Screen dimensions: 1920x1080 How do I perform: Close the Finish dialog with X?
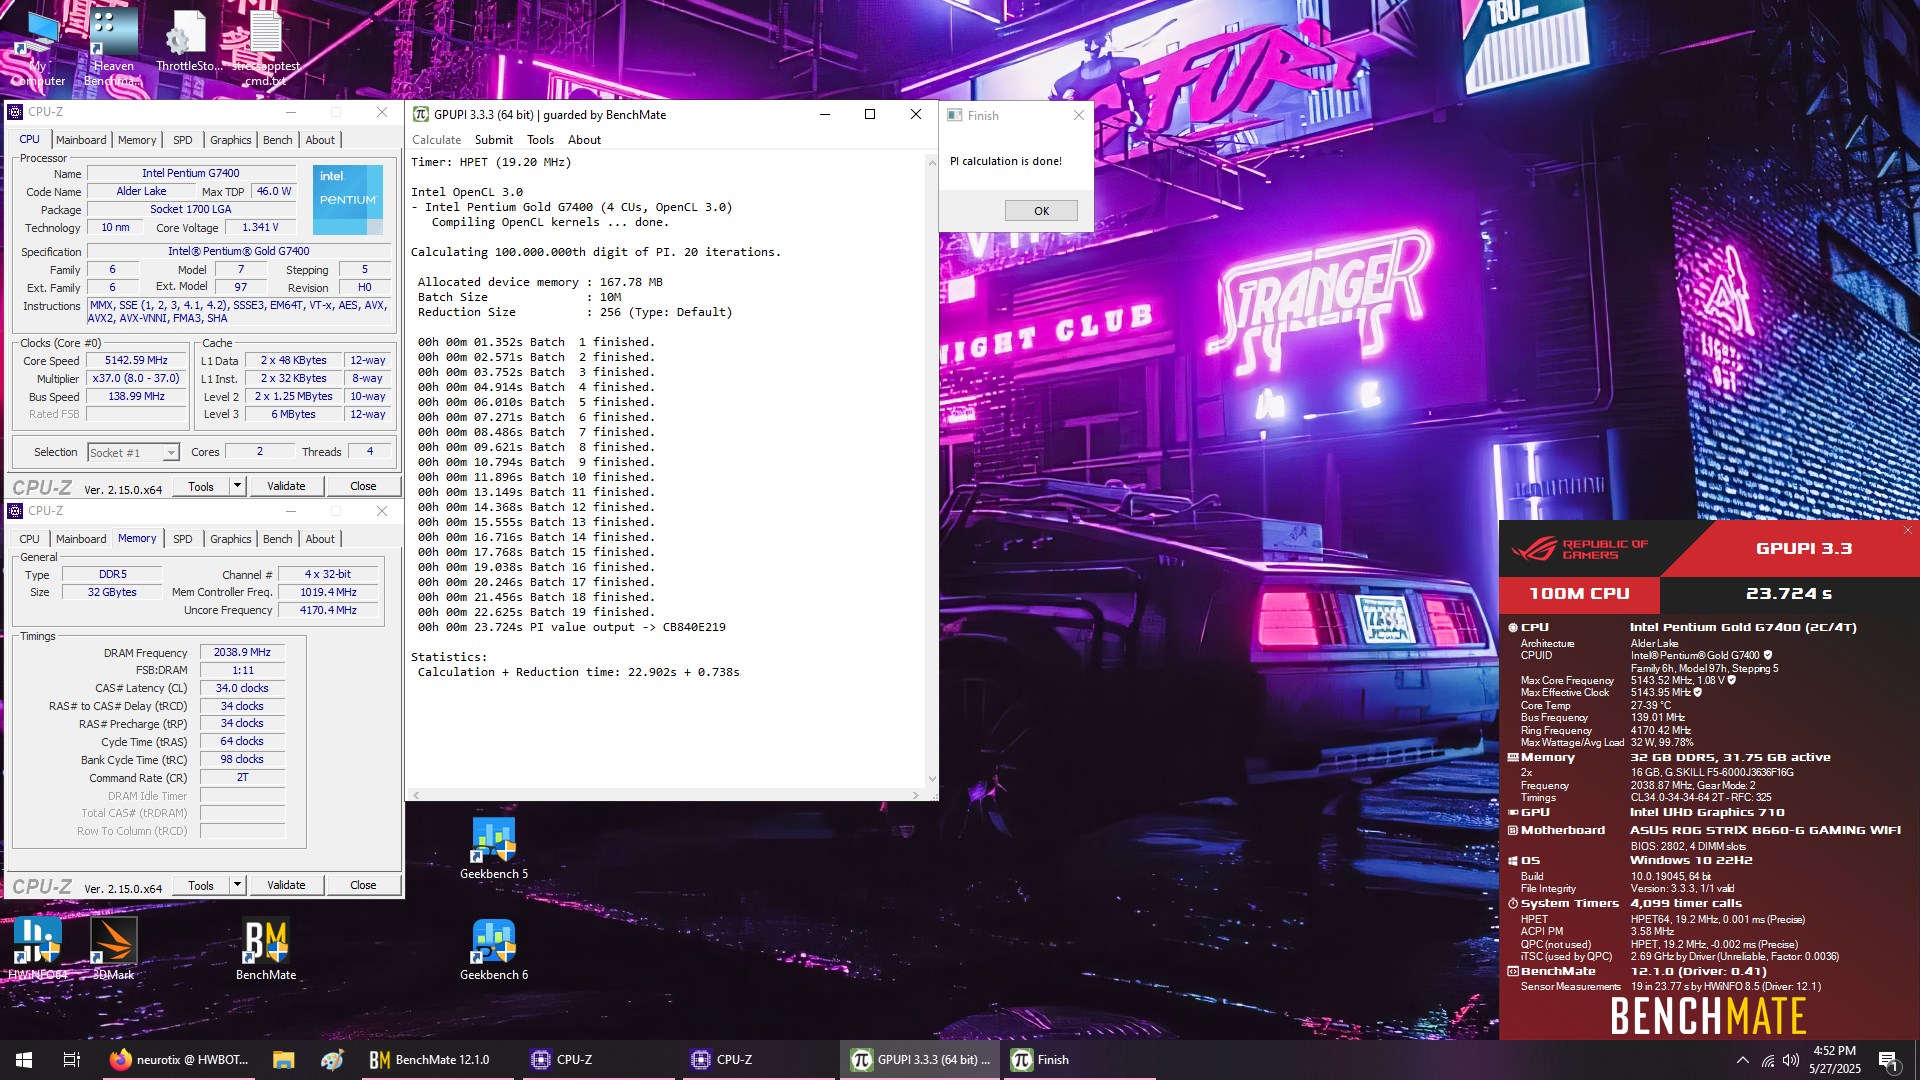[1078, 115]
